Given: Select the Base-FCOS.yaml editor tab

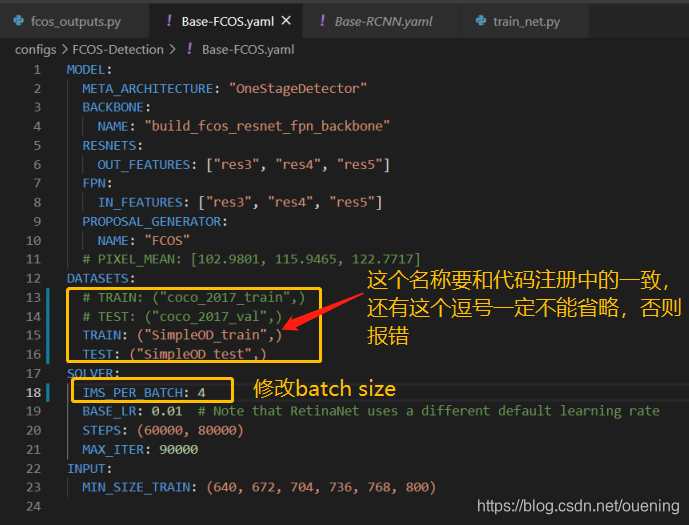Looking at the screenshot, I should [x=227, y=21].
